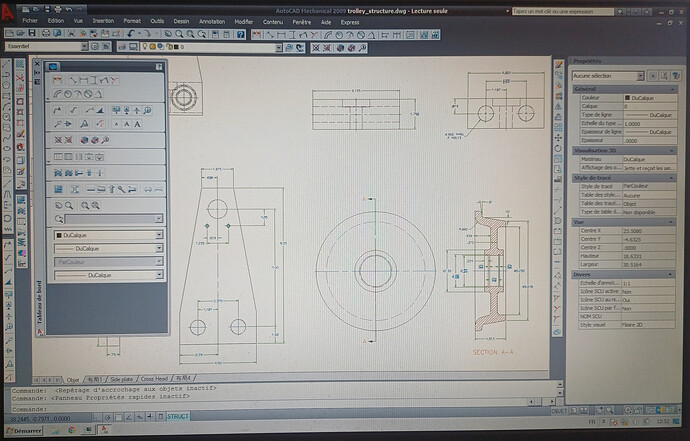Click the Couleur DuCalque black swatch in Propriétés
Screen dimensions: 690x441
(x=628, y=98)
